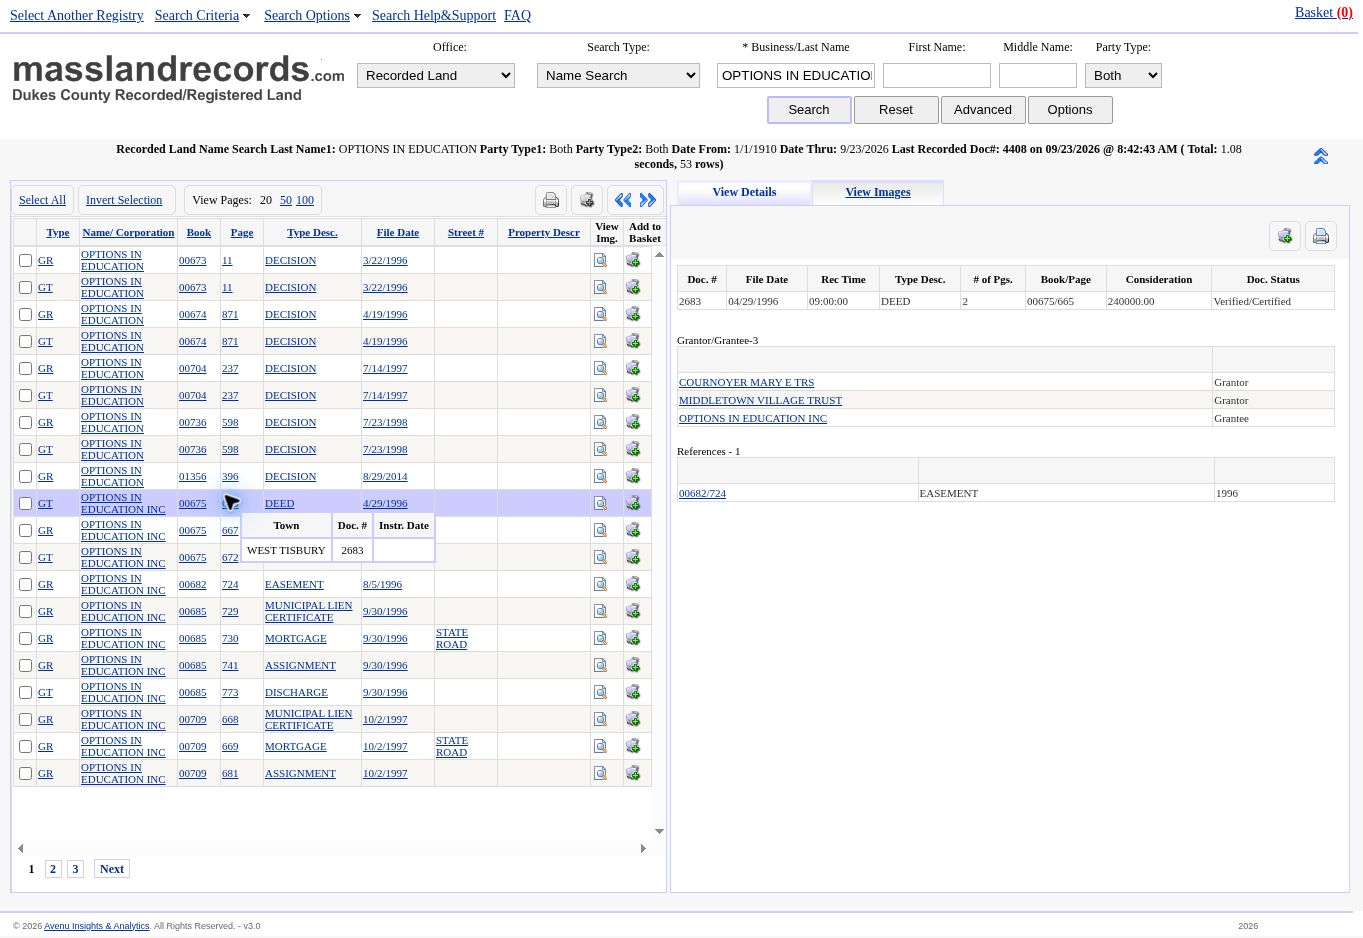Click the Reset button
The height and width of the screenshot is (938, 1363).
[x=896, y=110]
